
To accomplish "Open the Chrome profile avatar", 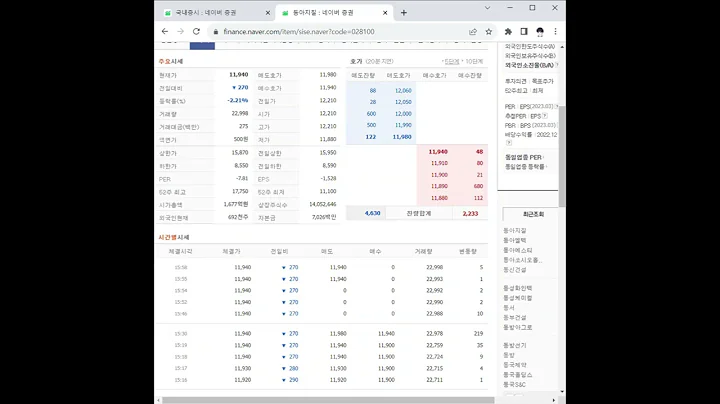I will [x=540, y=32].
